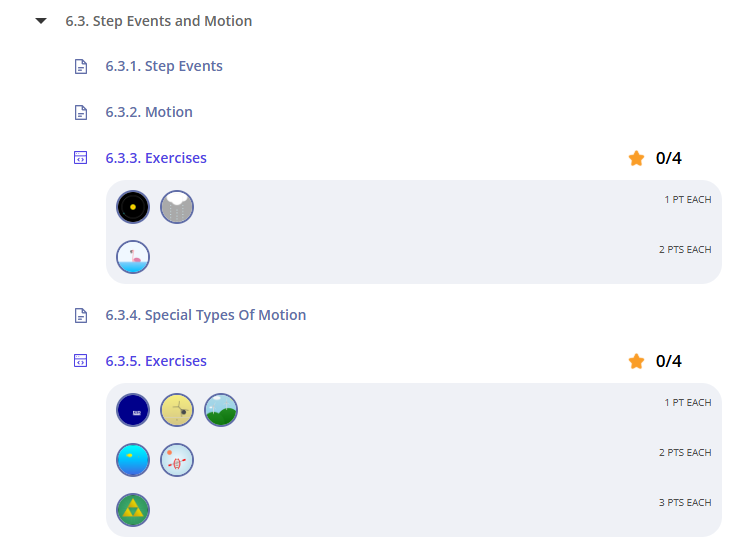
Task: Click the code icon beside 6.3.3. Exercises
Action: pyautogui.click(x=82, y=158)
